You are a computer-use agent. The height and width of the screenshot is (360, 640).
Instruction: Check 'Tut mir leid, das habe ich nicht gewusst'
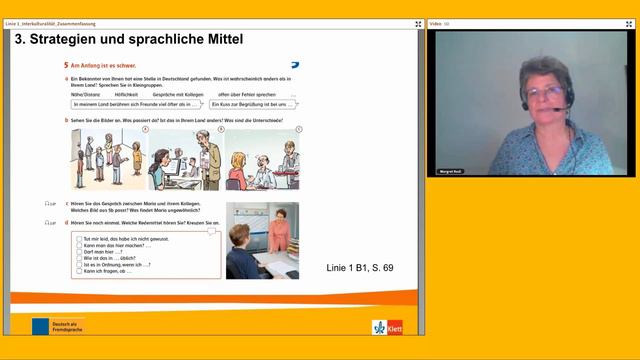pyautogui.click(x=79, y=239)
